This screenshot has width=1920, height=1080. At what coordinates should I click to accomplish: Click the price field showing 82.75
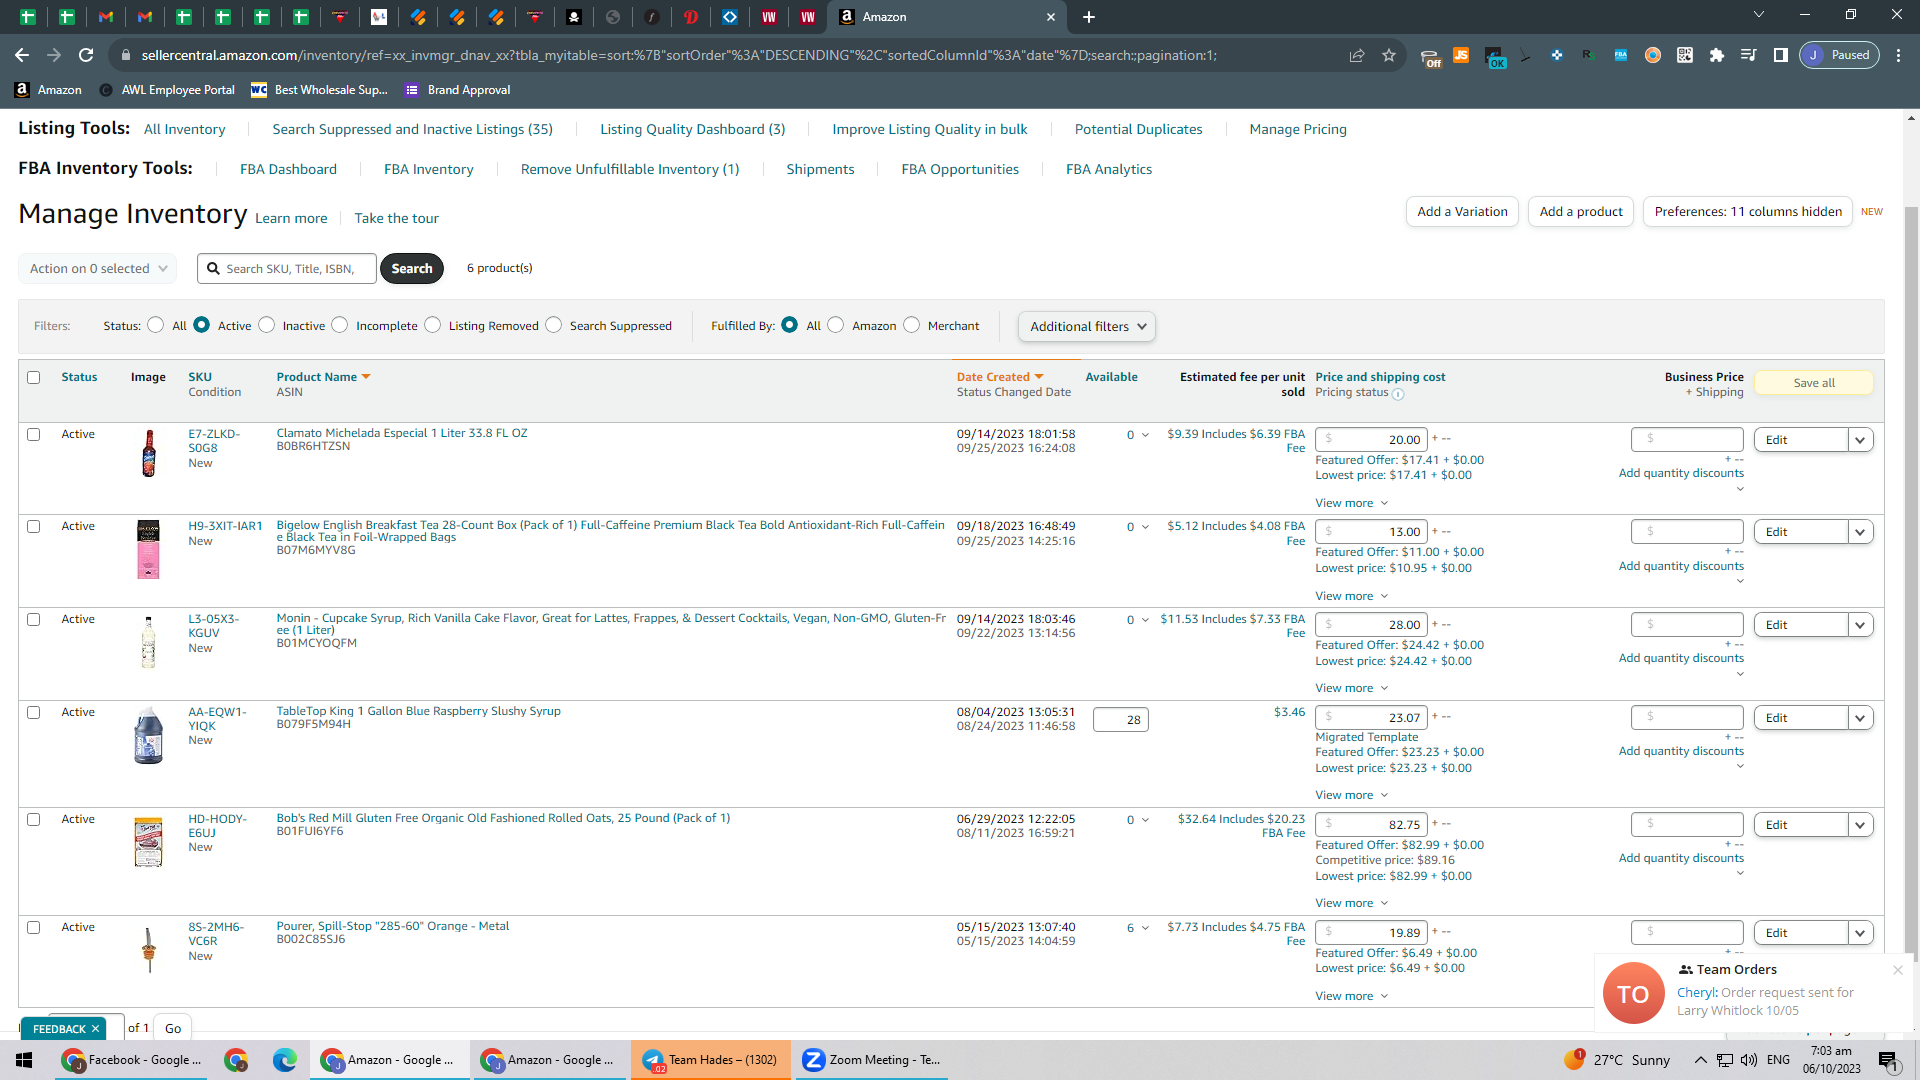1371,825
